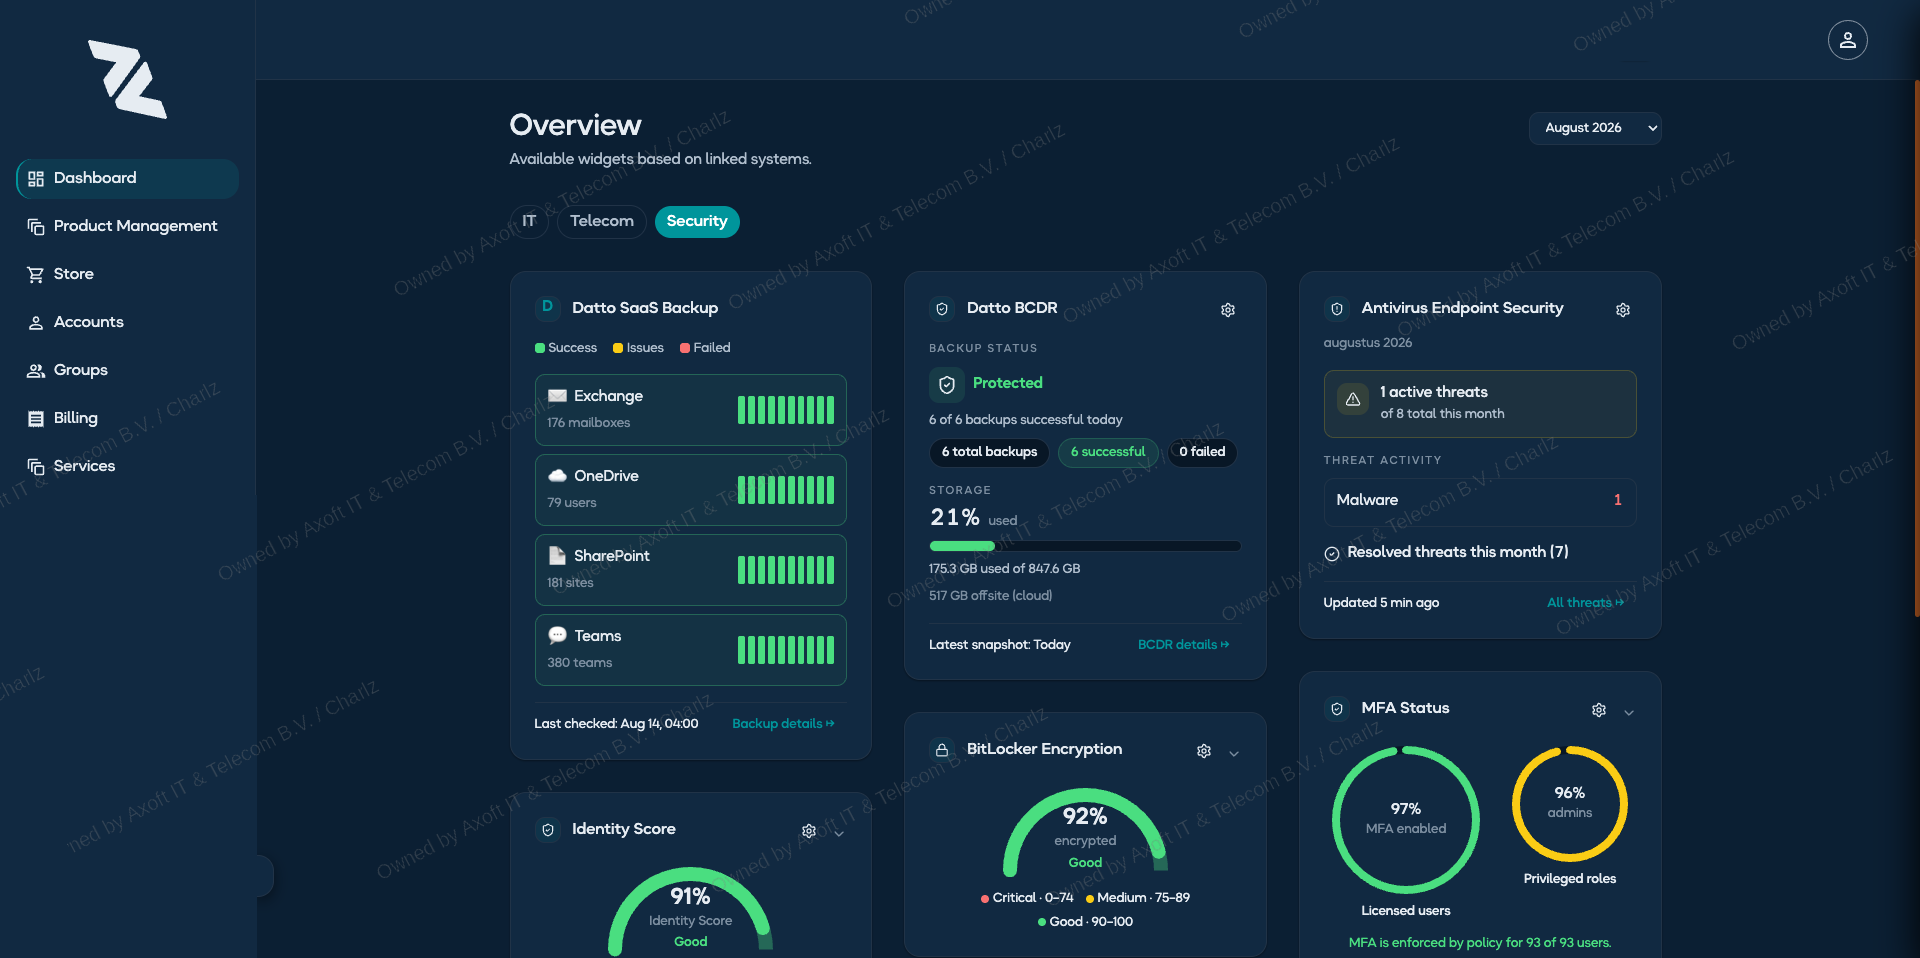Select the Security tab
This screenshot has width=1920, height=958.
click(x=697, y=221)
